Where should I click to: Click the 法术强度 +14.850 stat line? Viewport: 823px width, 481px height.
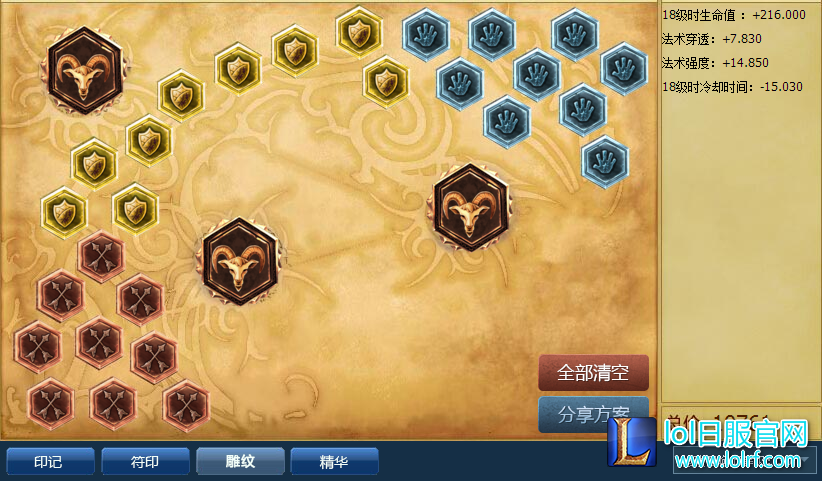click(x=715, y=63)
